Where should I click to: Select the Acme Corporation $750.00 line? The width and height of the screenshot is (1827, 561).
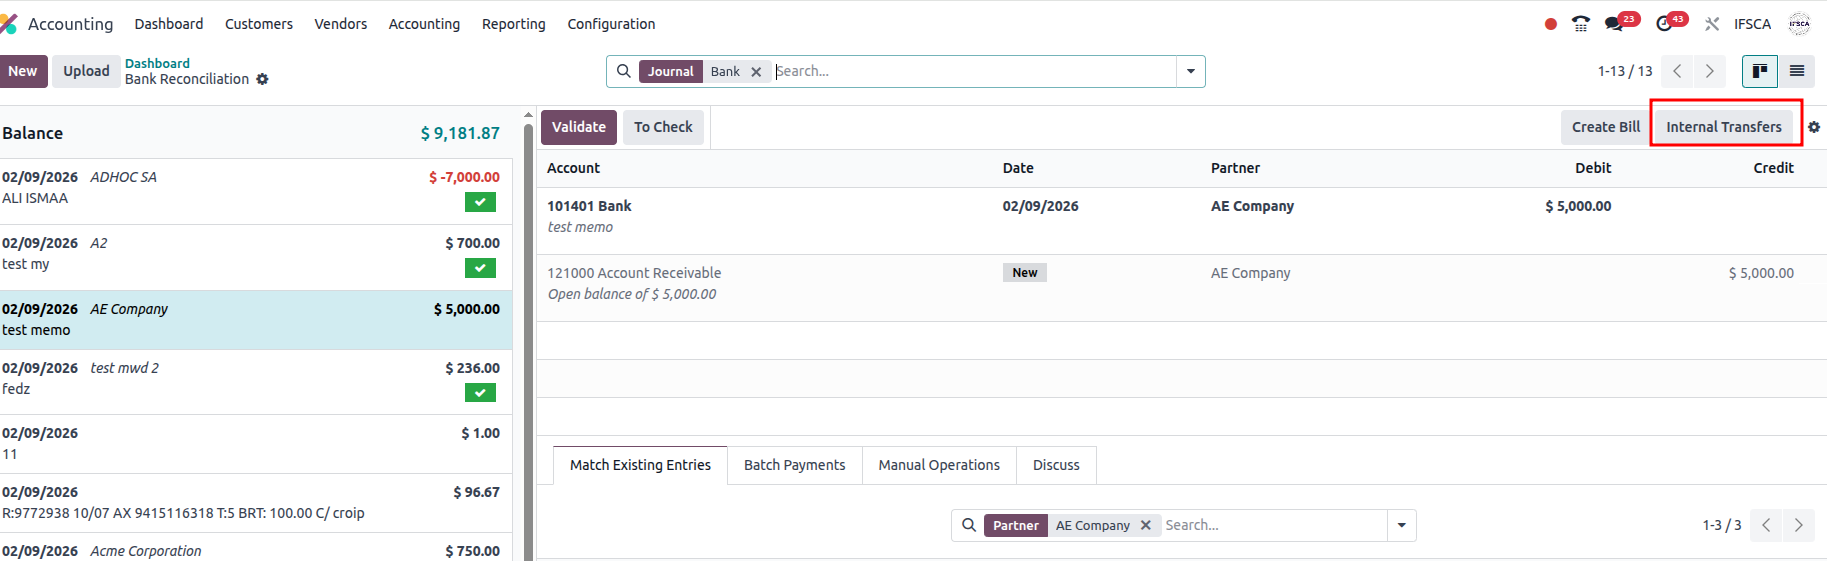(256, 548)
